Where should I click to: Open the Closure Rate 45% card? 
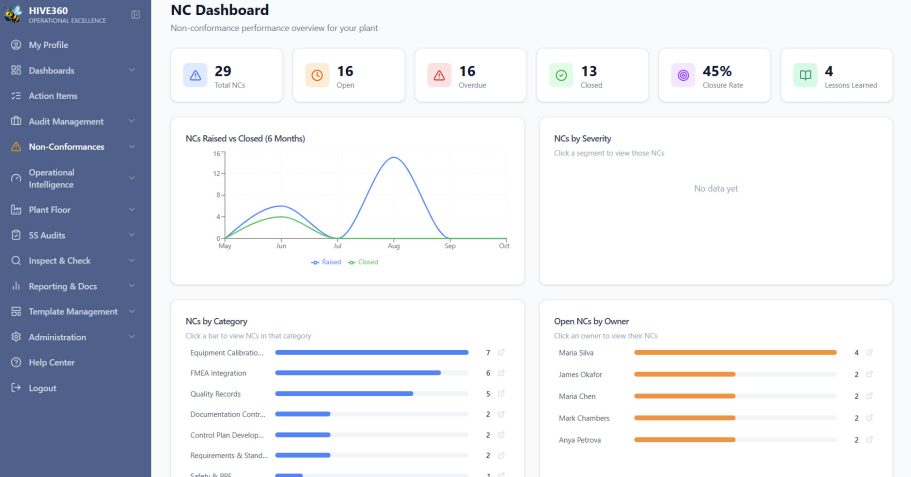click(715, 76)
